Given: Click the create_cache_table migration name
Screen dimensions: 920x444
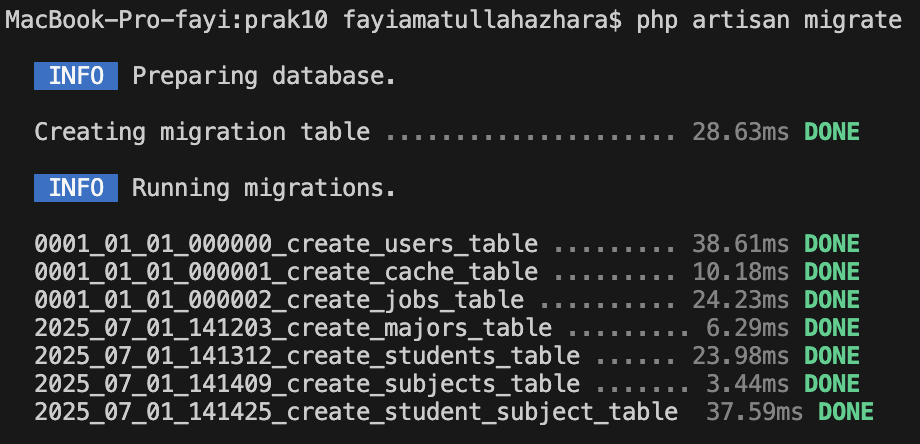Looking at the screenshot, I should point(286,272).
